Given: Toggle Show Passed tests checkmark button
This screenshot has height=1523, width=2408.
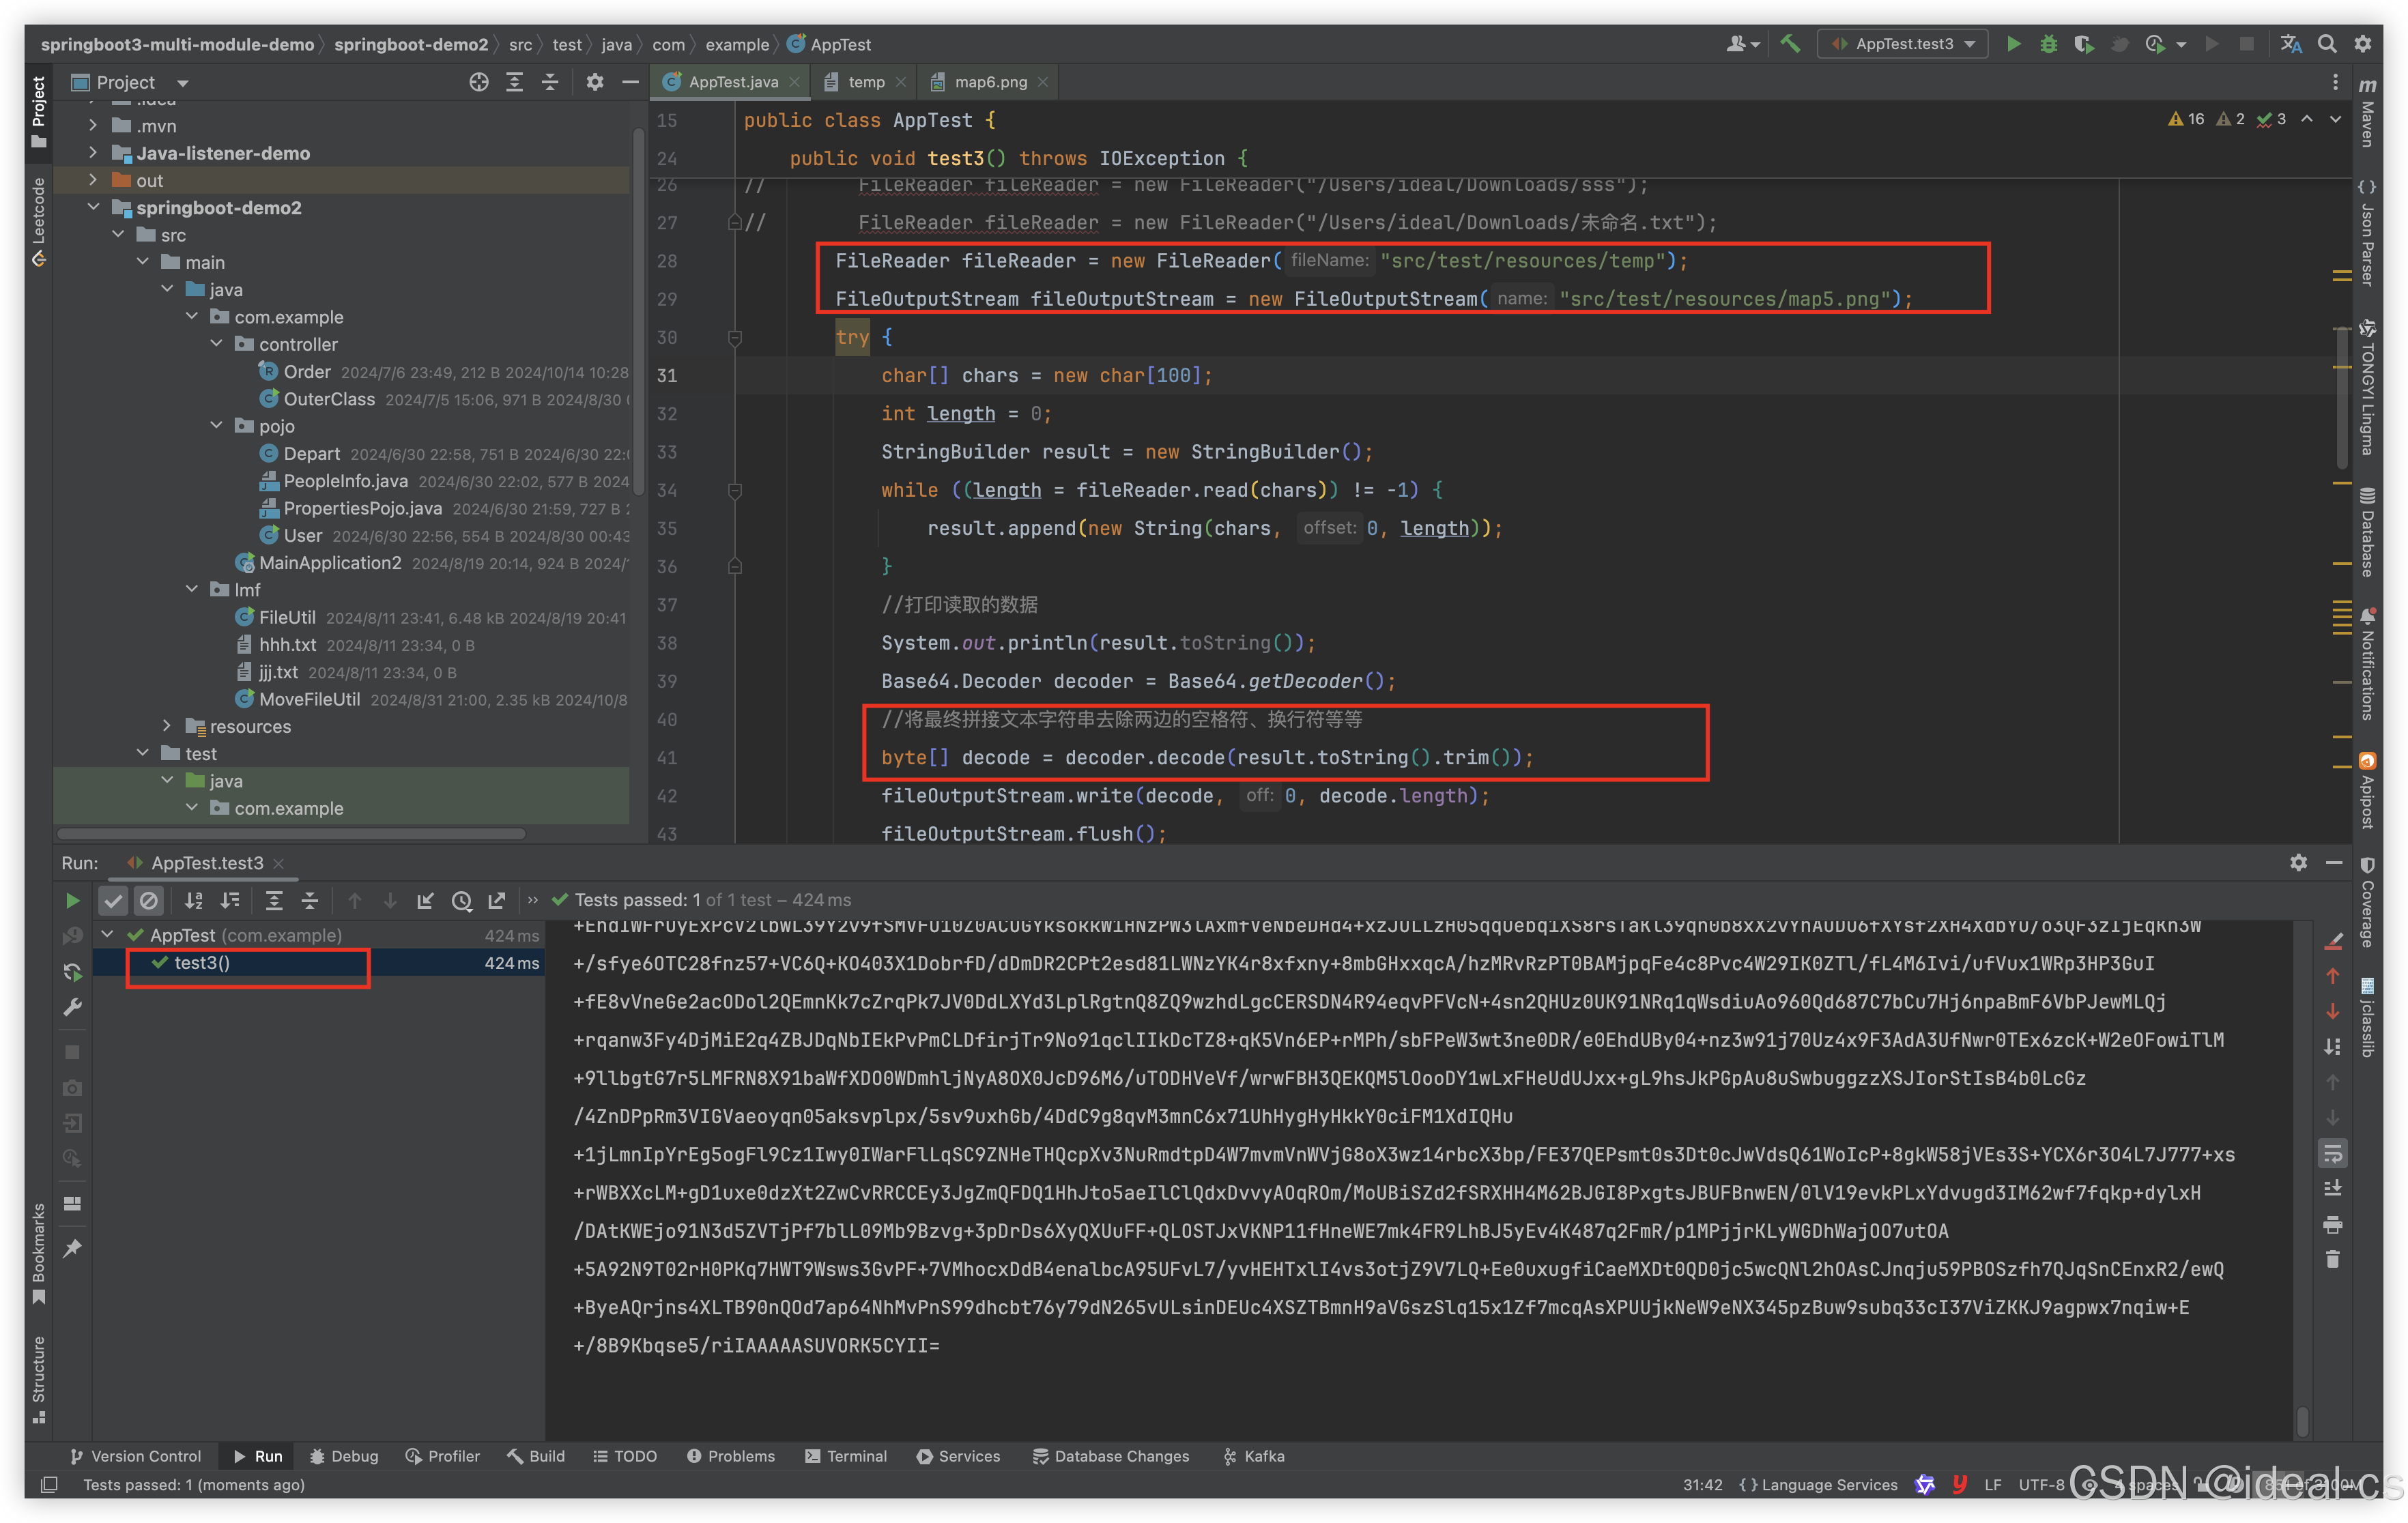Looking at the screenshot, I should 113,900.
